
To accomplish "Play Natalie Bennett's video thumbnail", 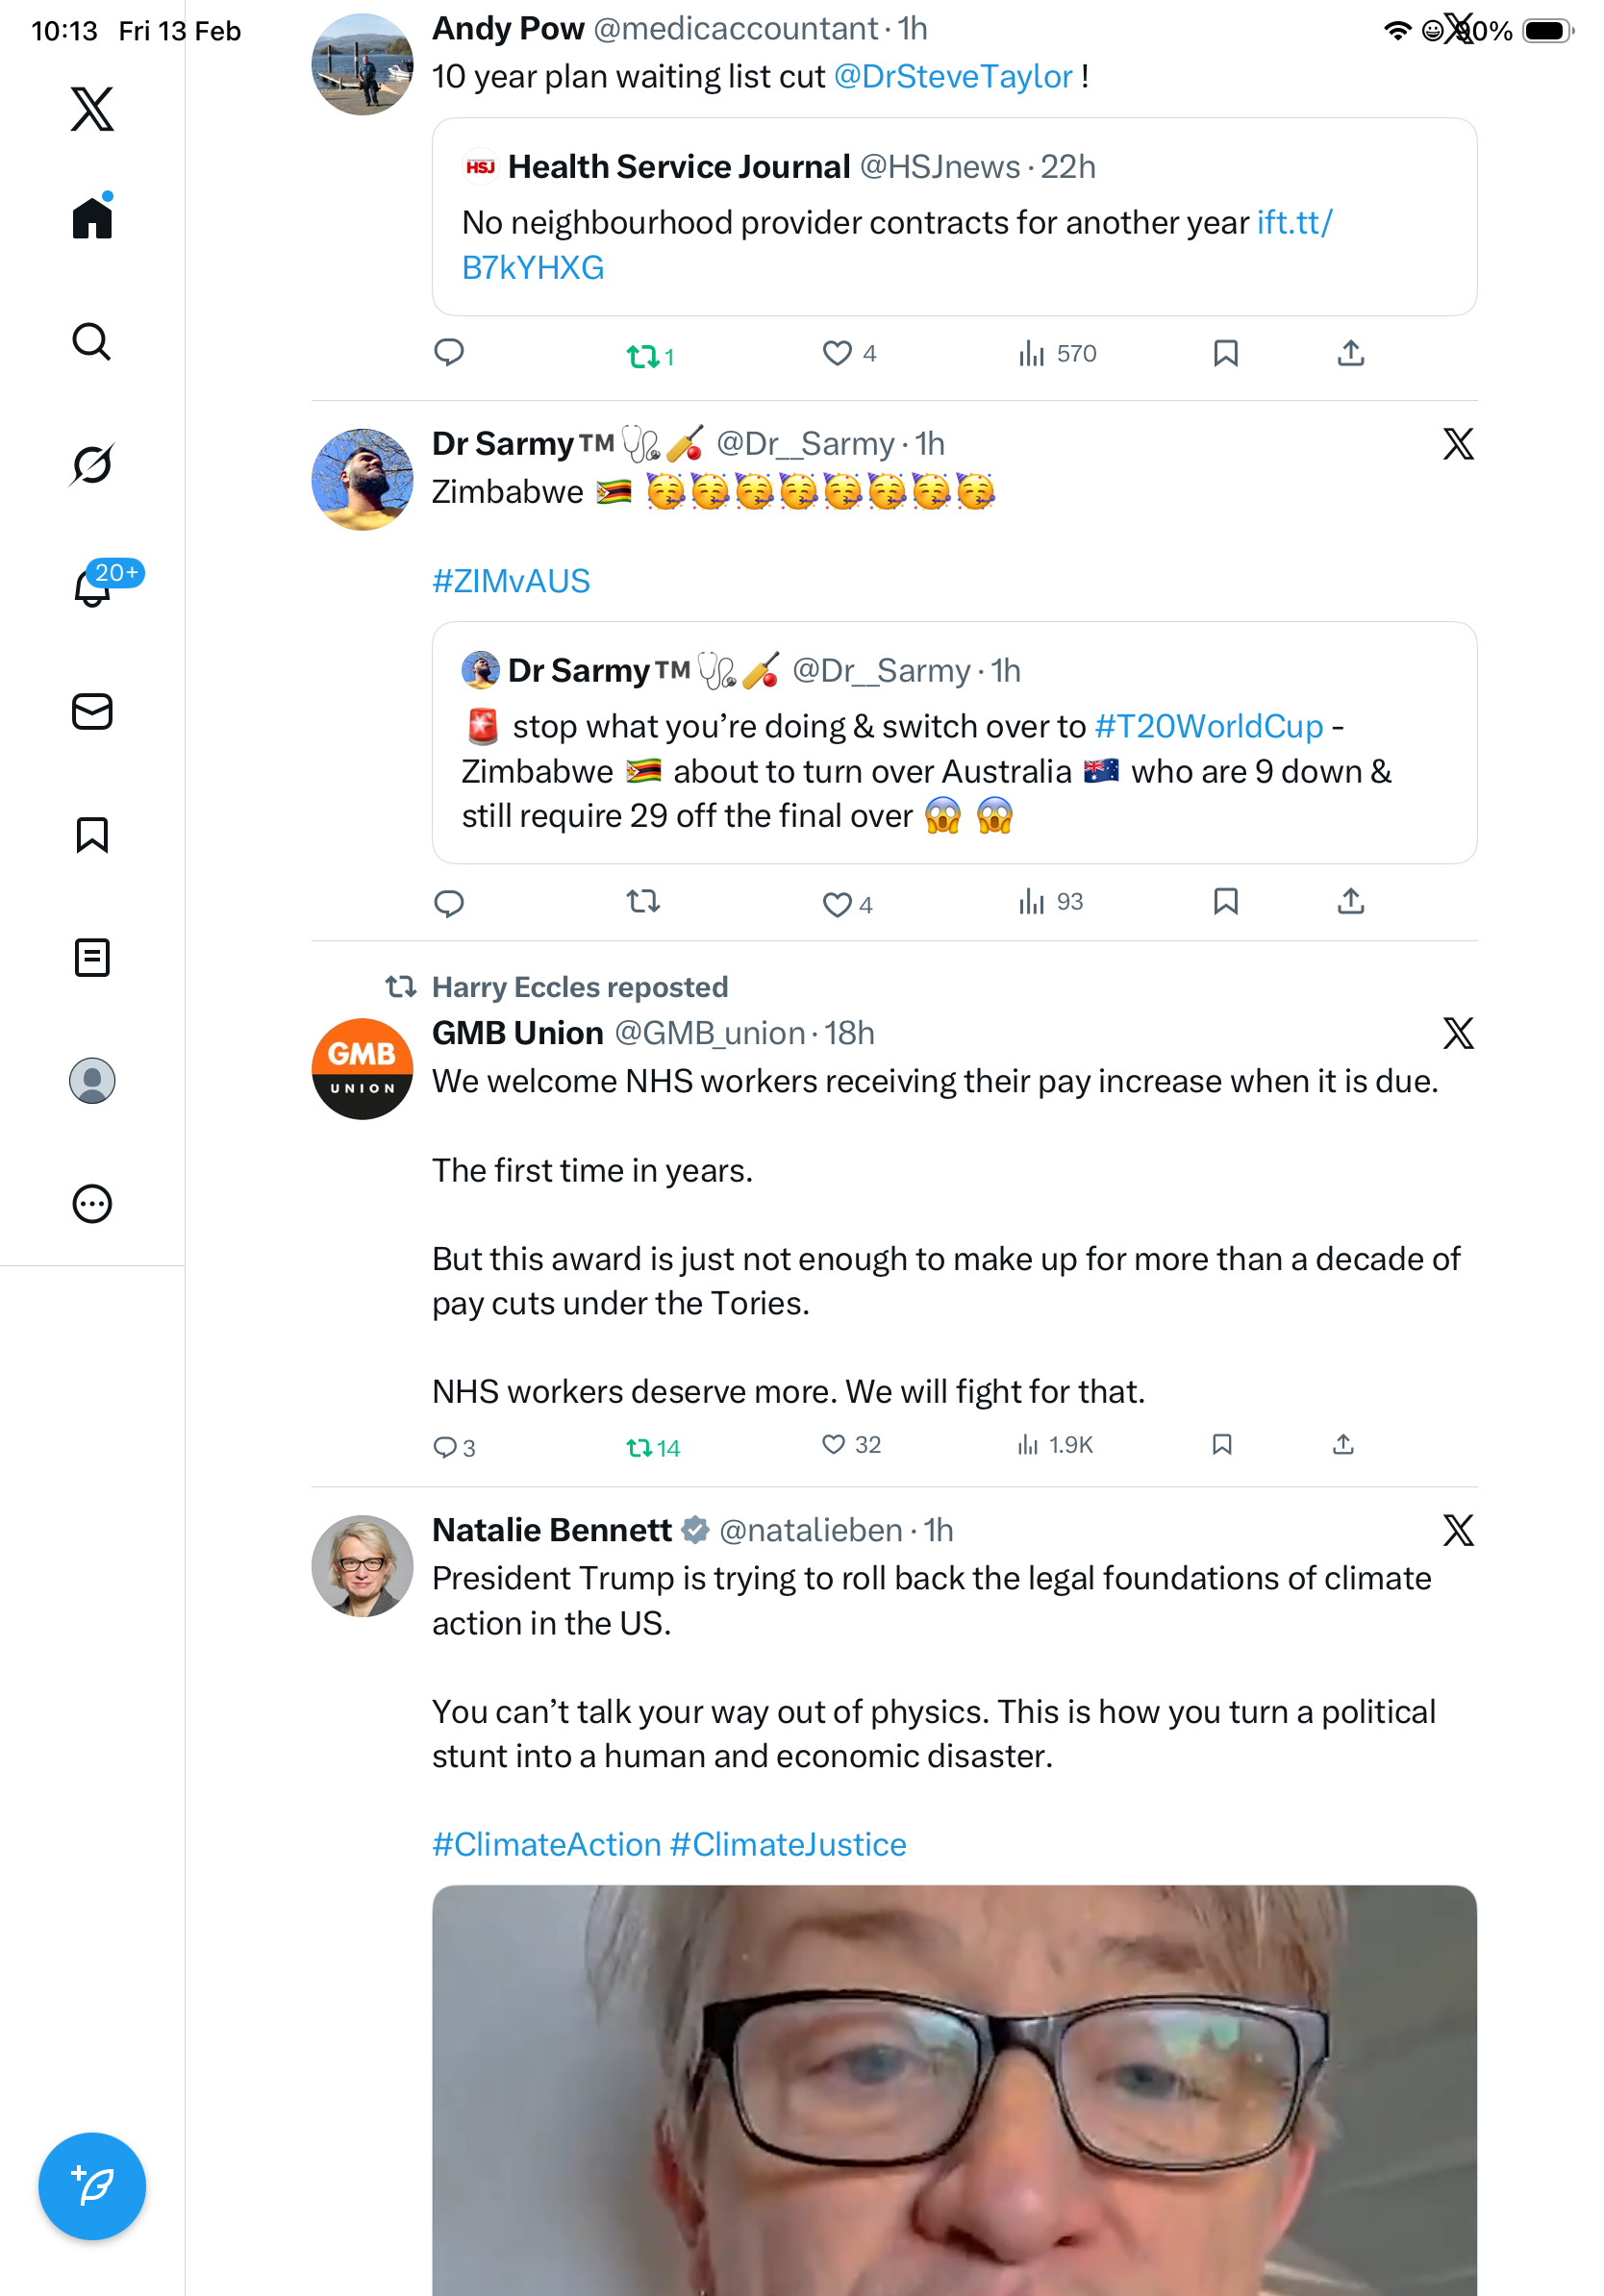I will point(954,2090).
